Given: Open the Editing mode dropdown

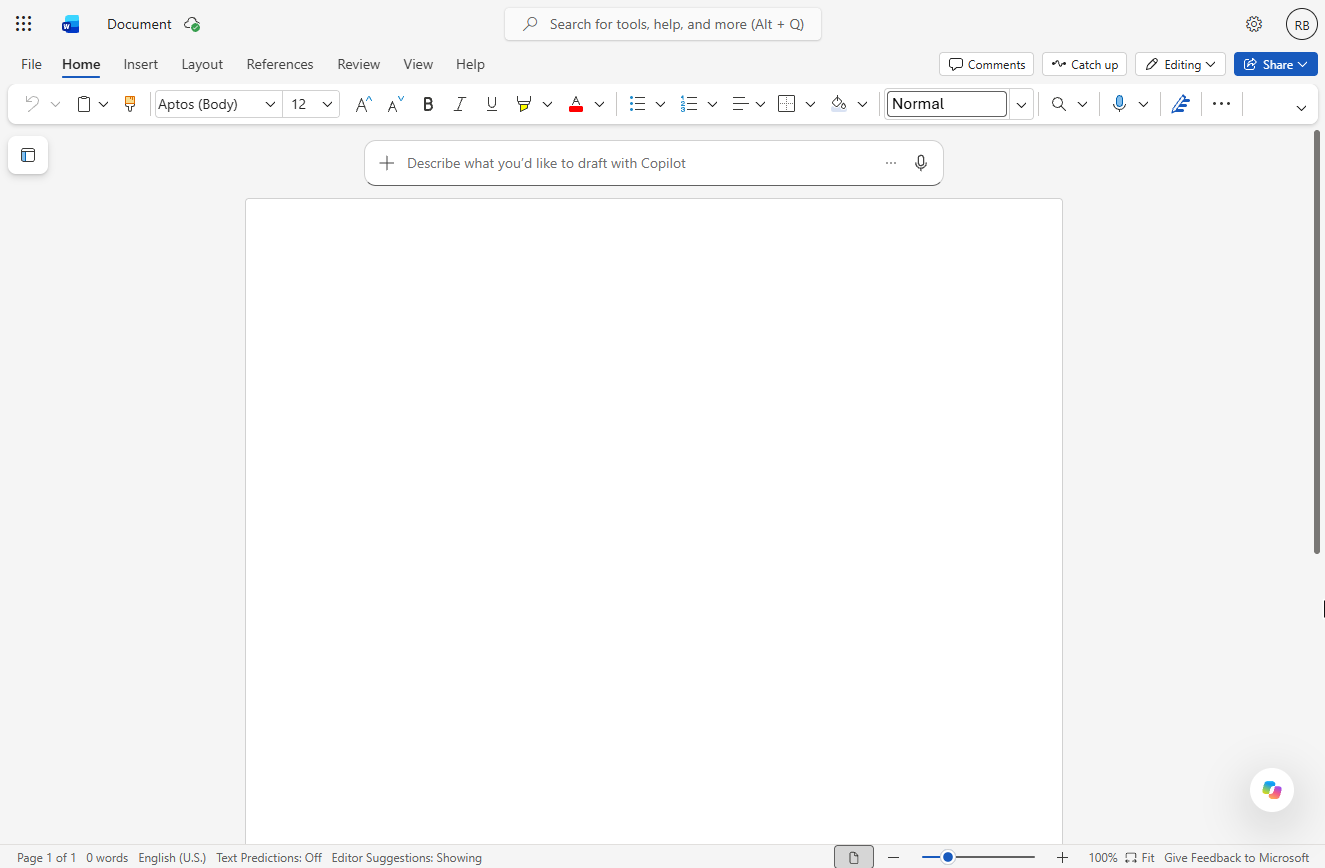Looking at the screenshot, I should pos(1180,64).
